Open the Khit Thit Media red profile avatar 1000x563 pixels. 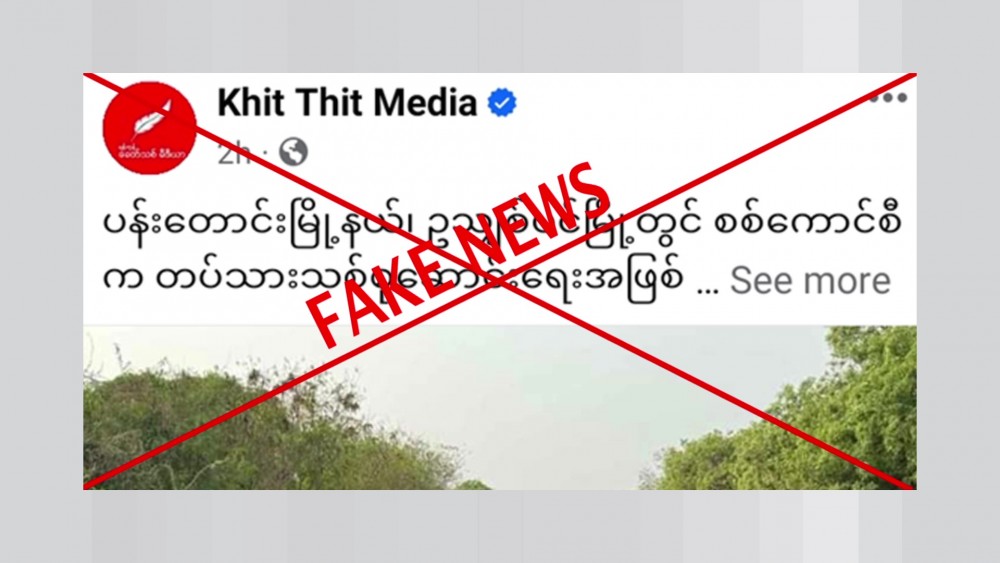[149, 128]
